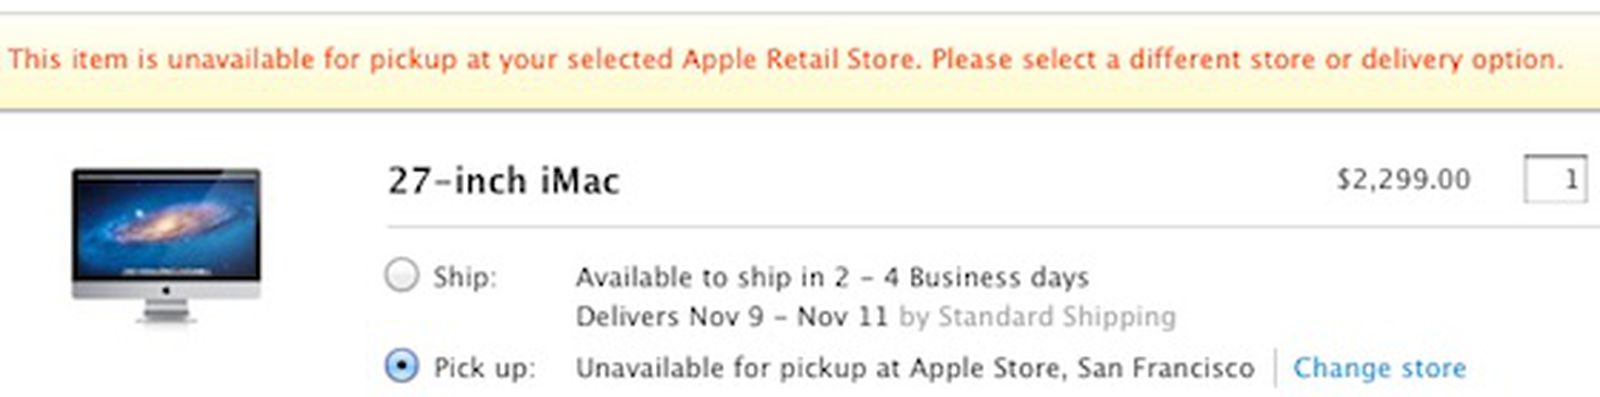Click the iMac's aluminum stand in the image

(x=166, y=311)
